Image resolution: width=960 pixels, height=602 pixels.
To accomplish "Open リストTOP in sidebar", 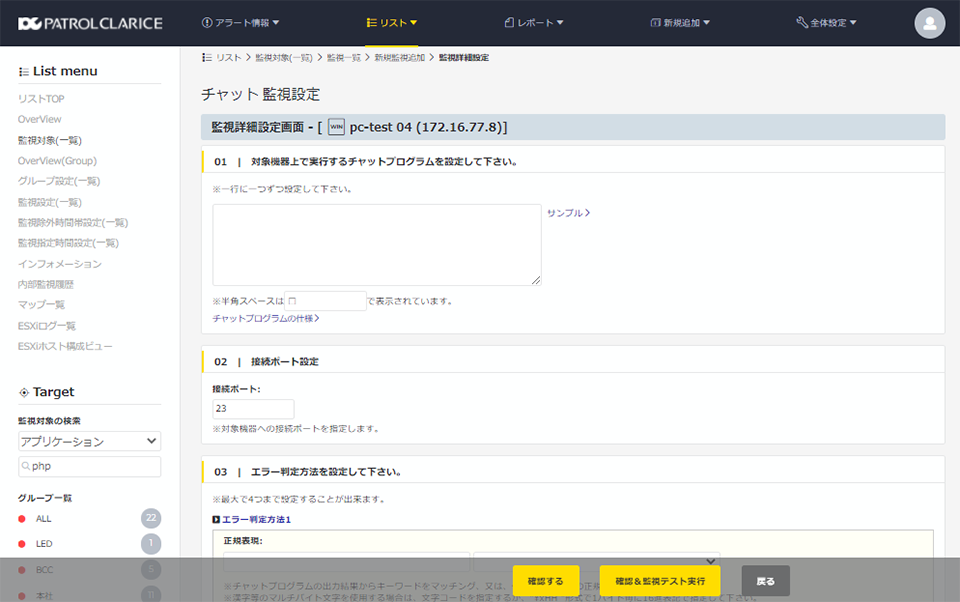I will point(41,99).
